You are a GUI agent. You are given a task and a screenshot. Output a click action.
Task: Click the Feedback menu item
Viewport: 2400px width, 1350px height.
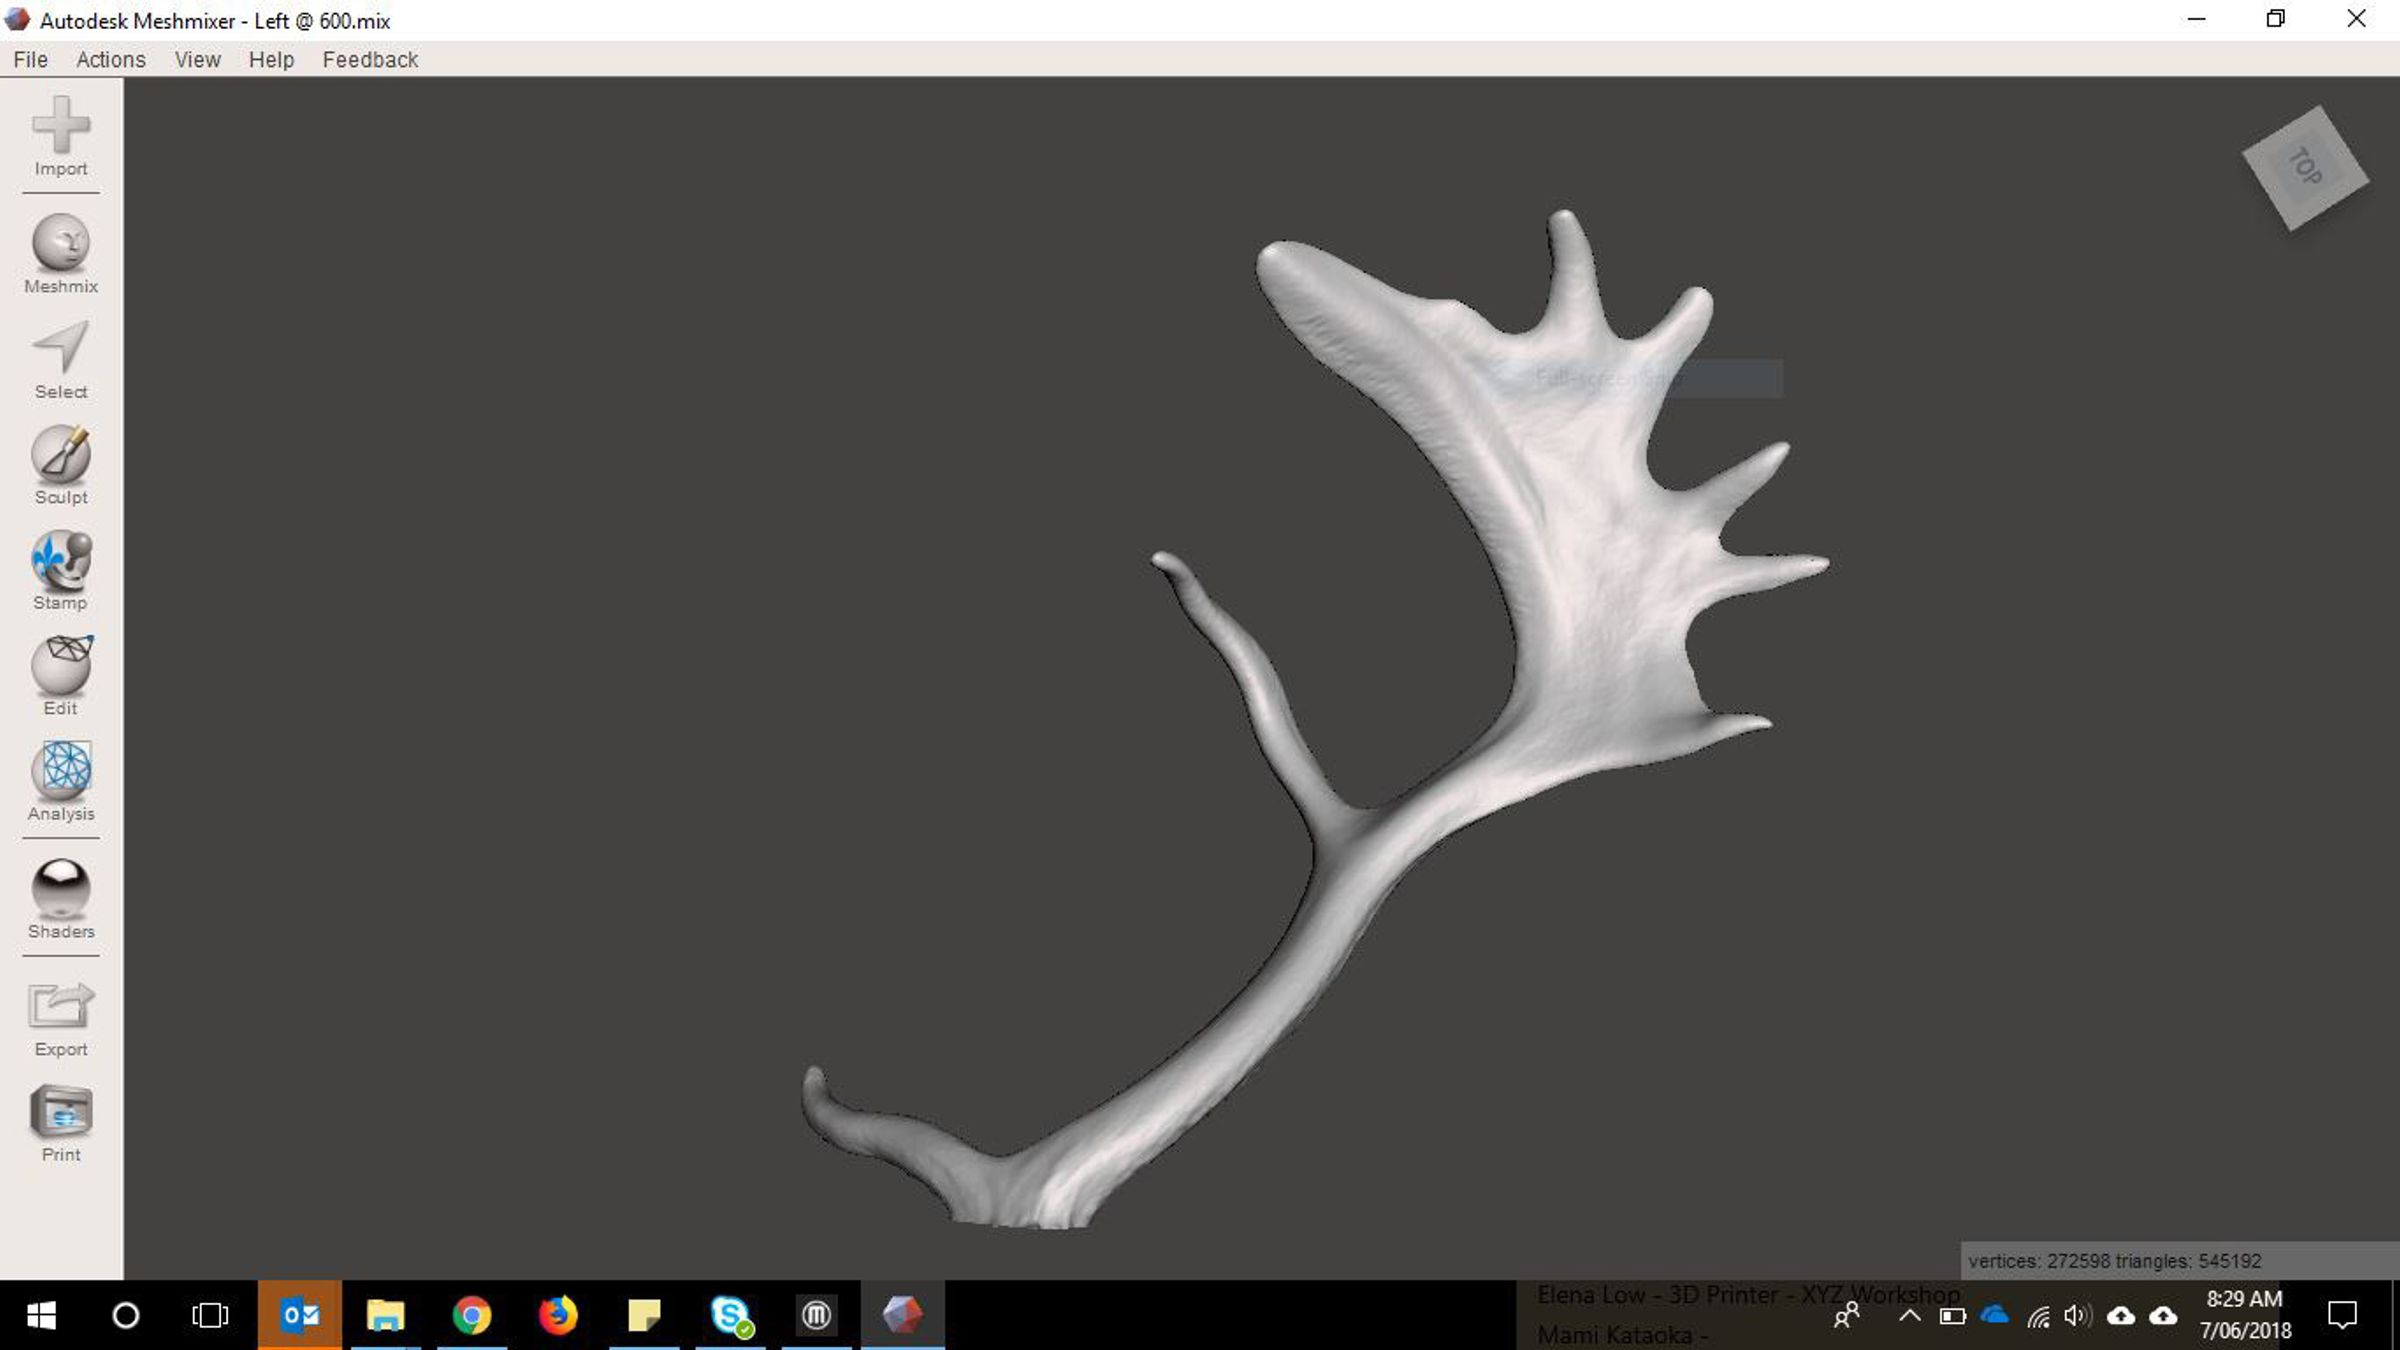pos(370,60)
